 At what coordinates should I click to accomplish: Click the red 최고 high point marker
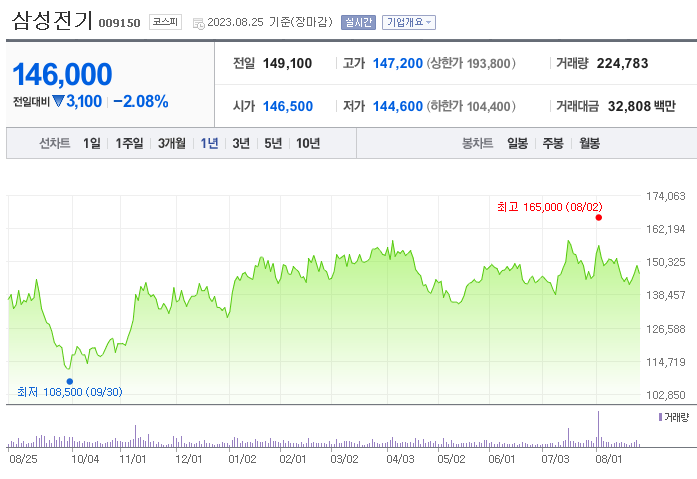pyautogui.click(x=599, y=217)
